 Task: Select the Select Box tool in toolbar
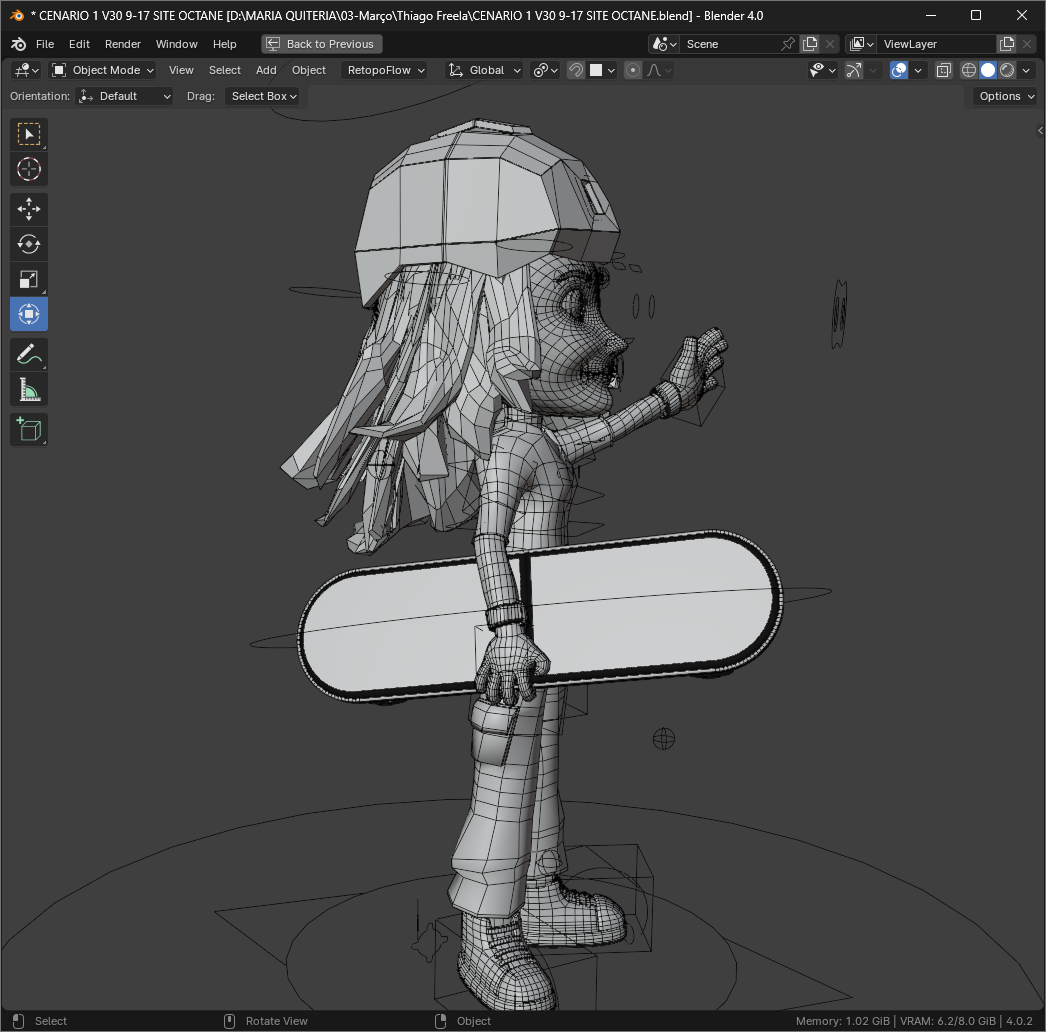29,135
